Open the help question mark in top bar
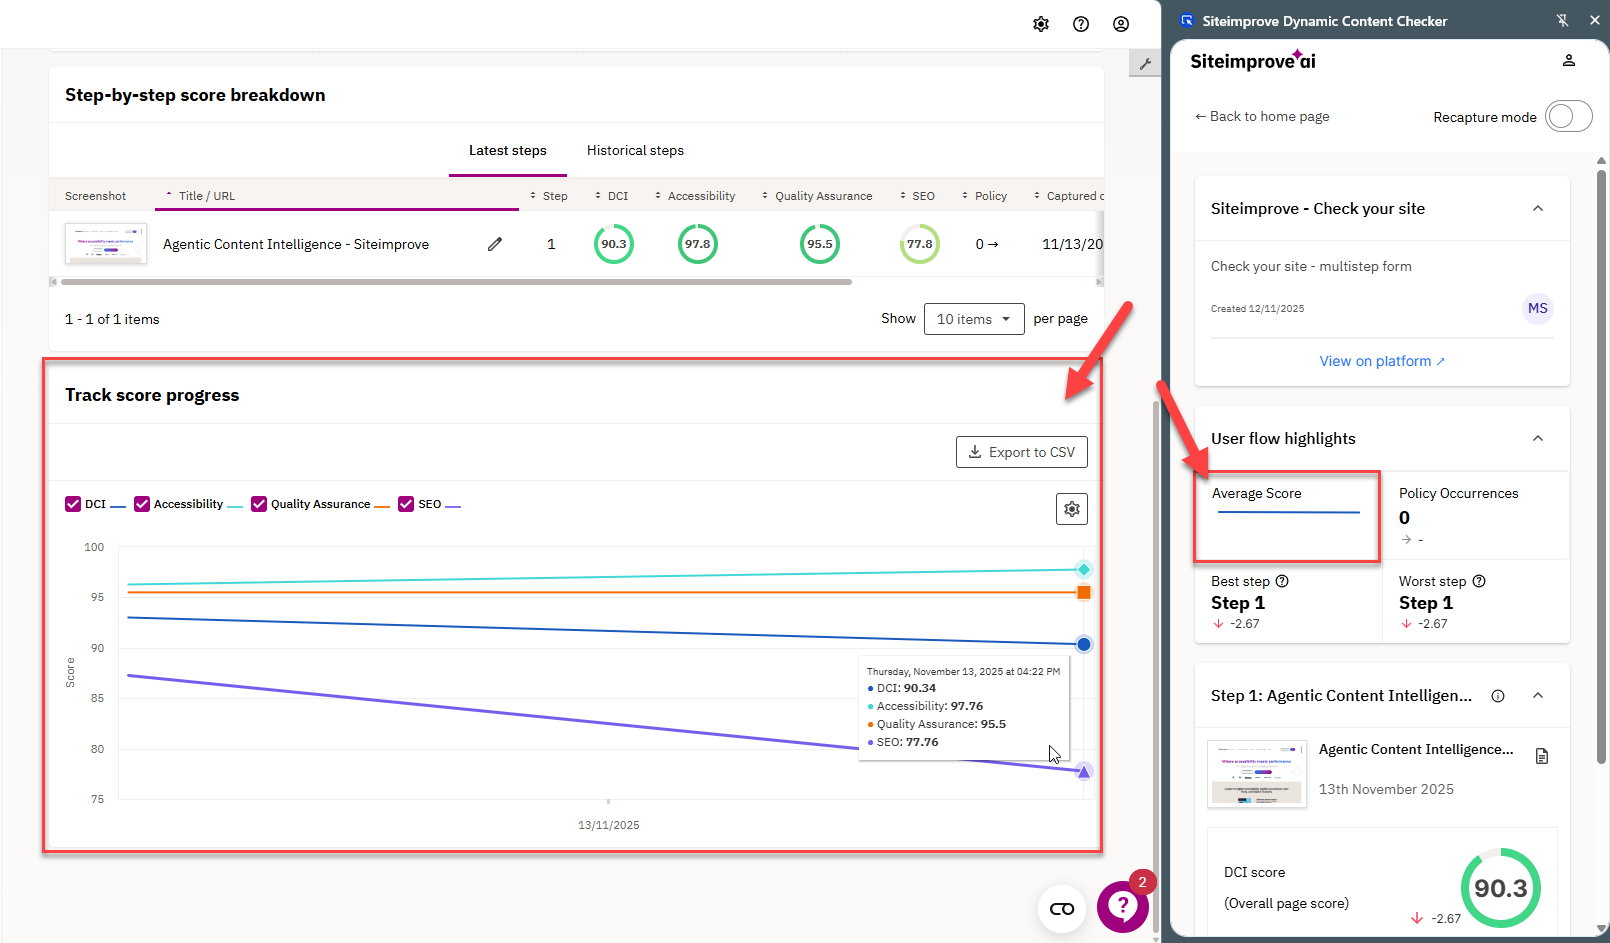1610x943 pixels. coord(1081,24)
